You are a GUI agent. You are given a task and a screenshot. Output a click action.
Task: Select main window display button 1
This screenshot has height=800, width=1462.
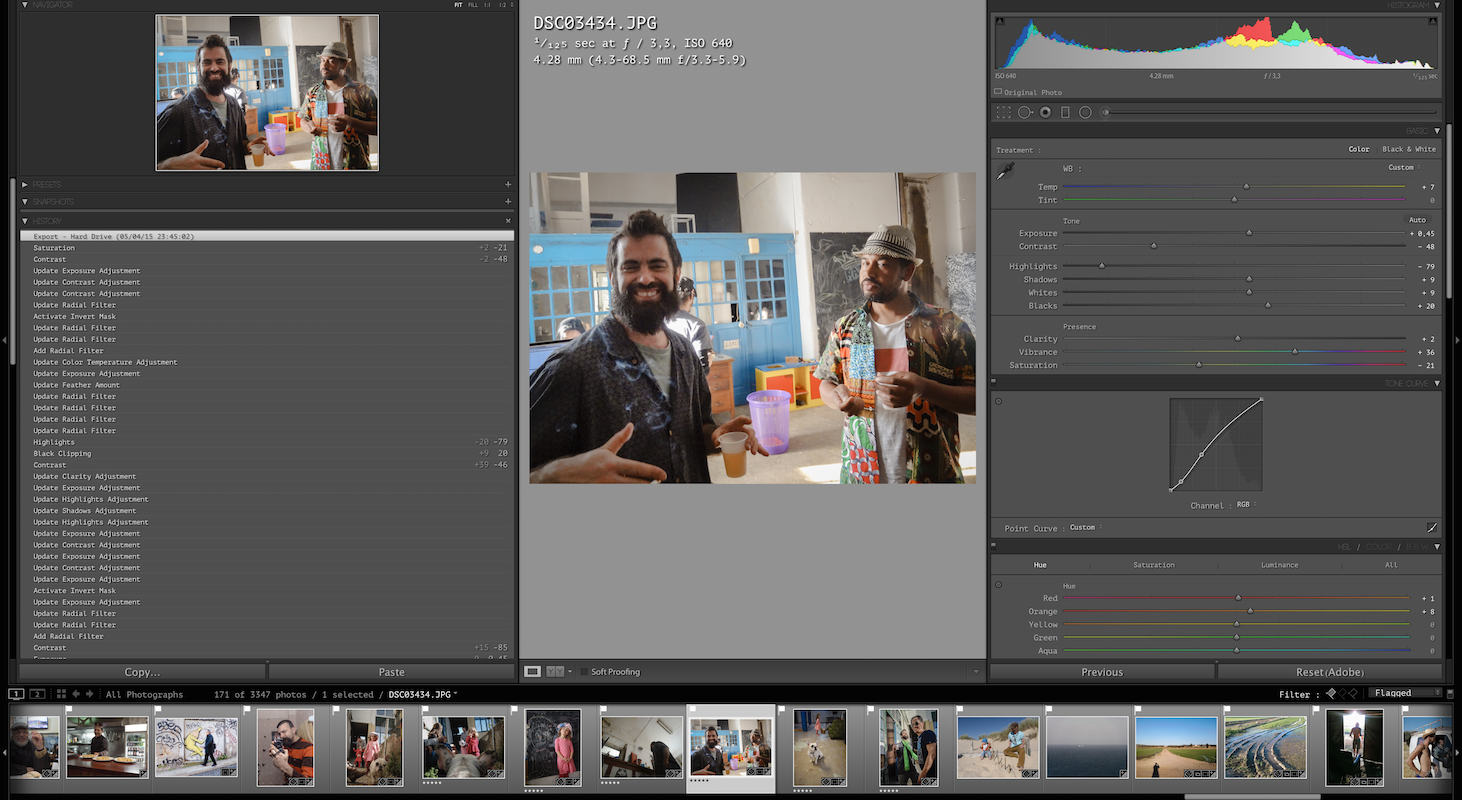coord(16,694)
